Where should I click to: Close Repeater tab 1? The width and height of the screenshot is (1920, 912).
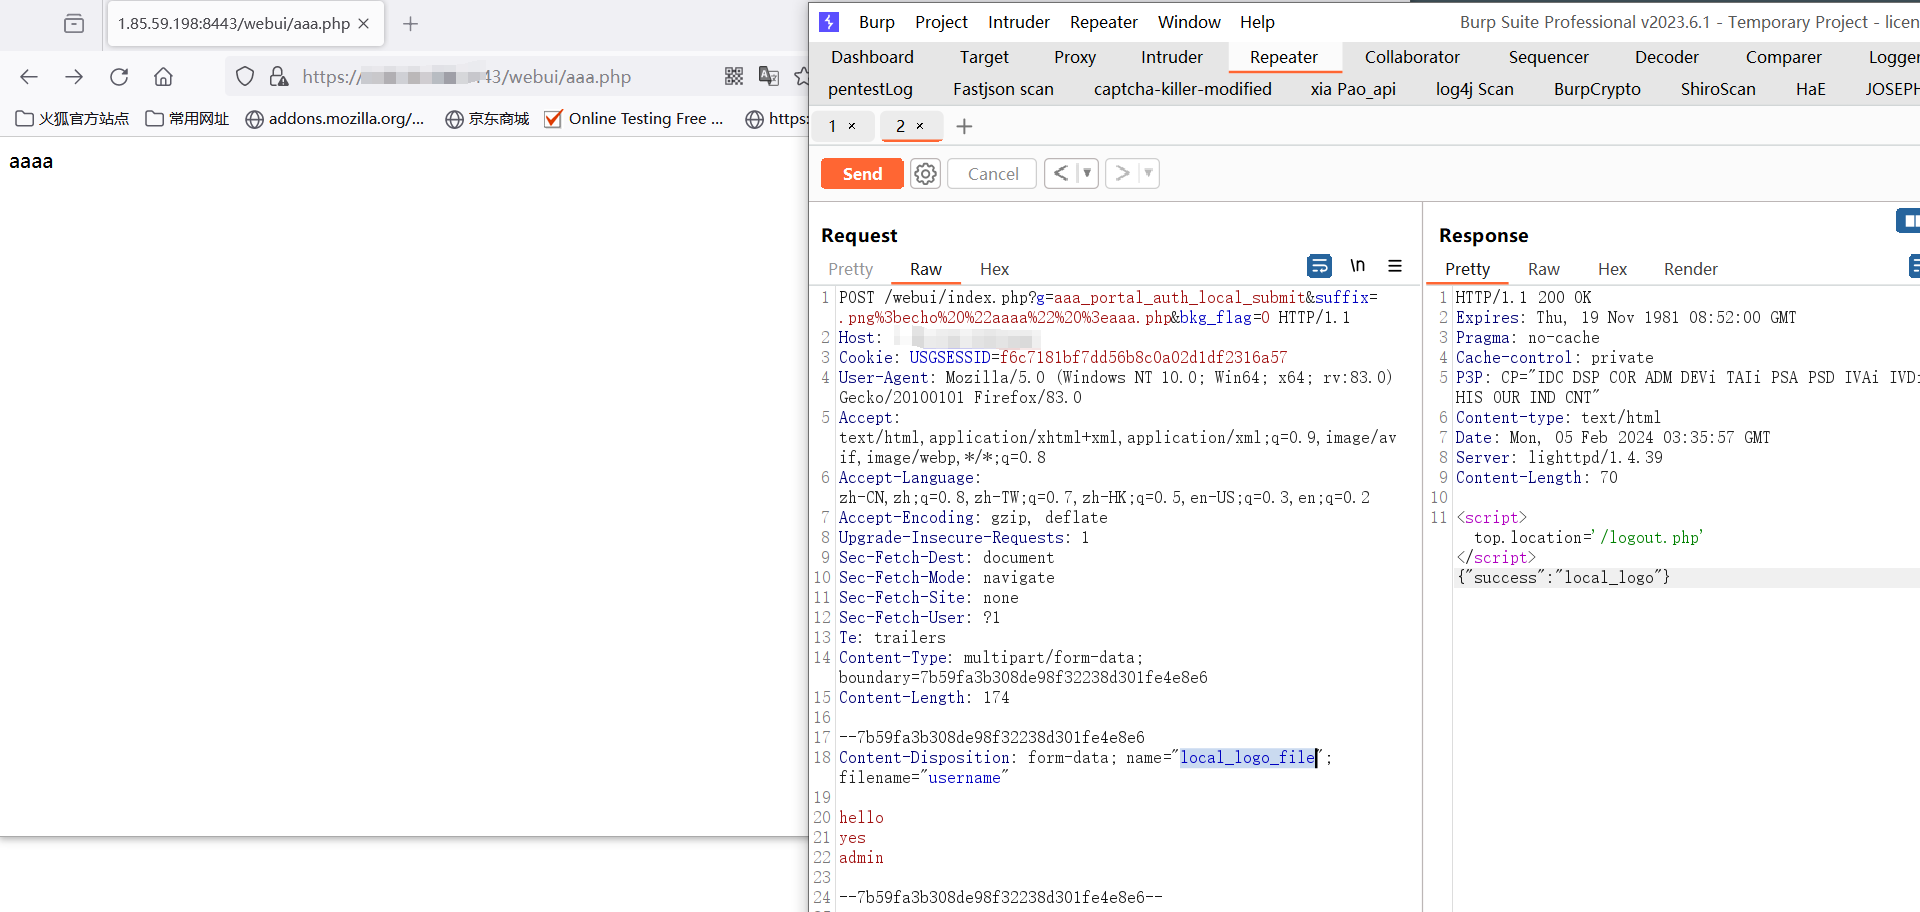point(852,126)
